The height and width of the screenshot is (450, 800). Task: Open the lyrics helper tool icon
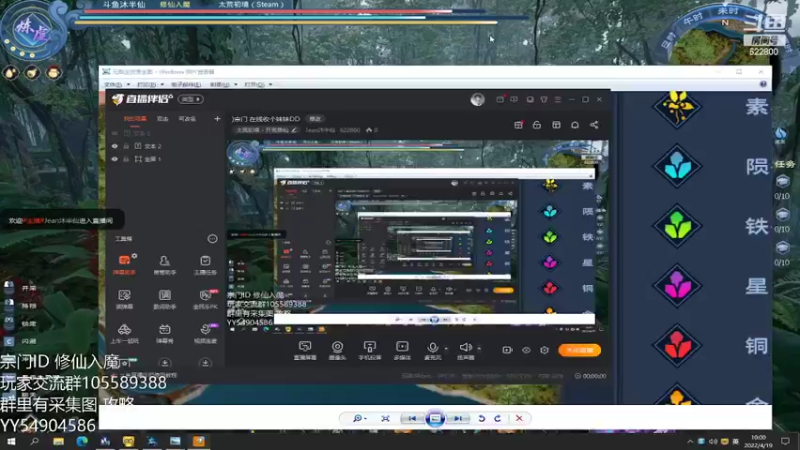(x=164, y=299)
